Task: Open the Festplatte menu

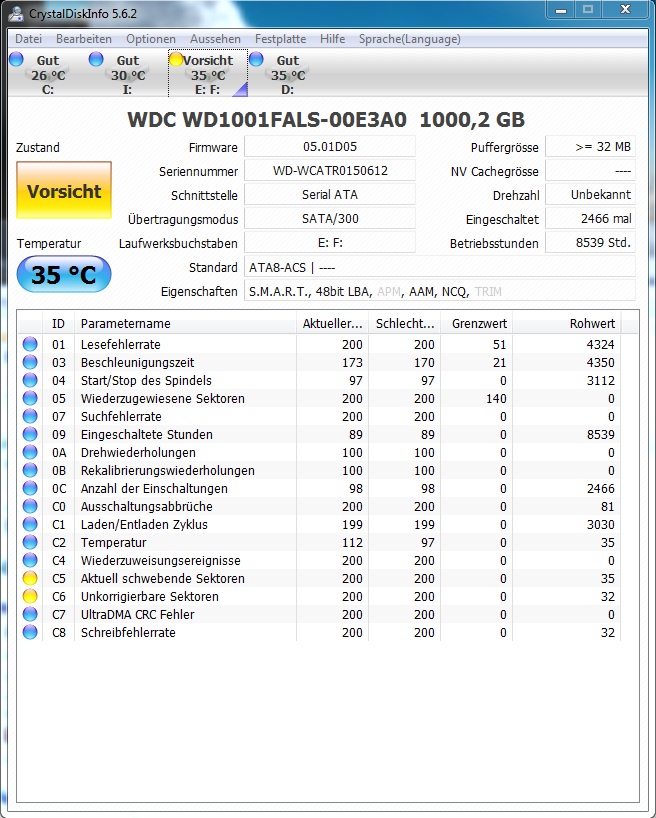Action: [x=280, y=39]
